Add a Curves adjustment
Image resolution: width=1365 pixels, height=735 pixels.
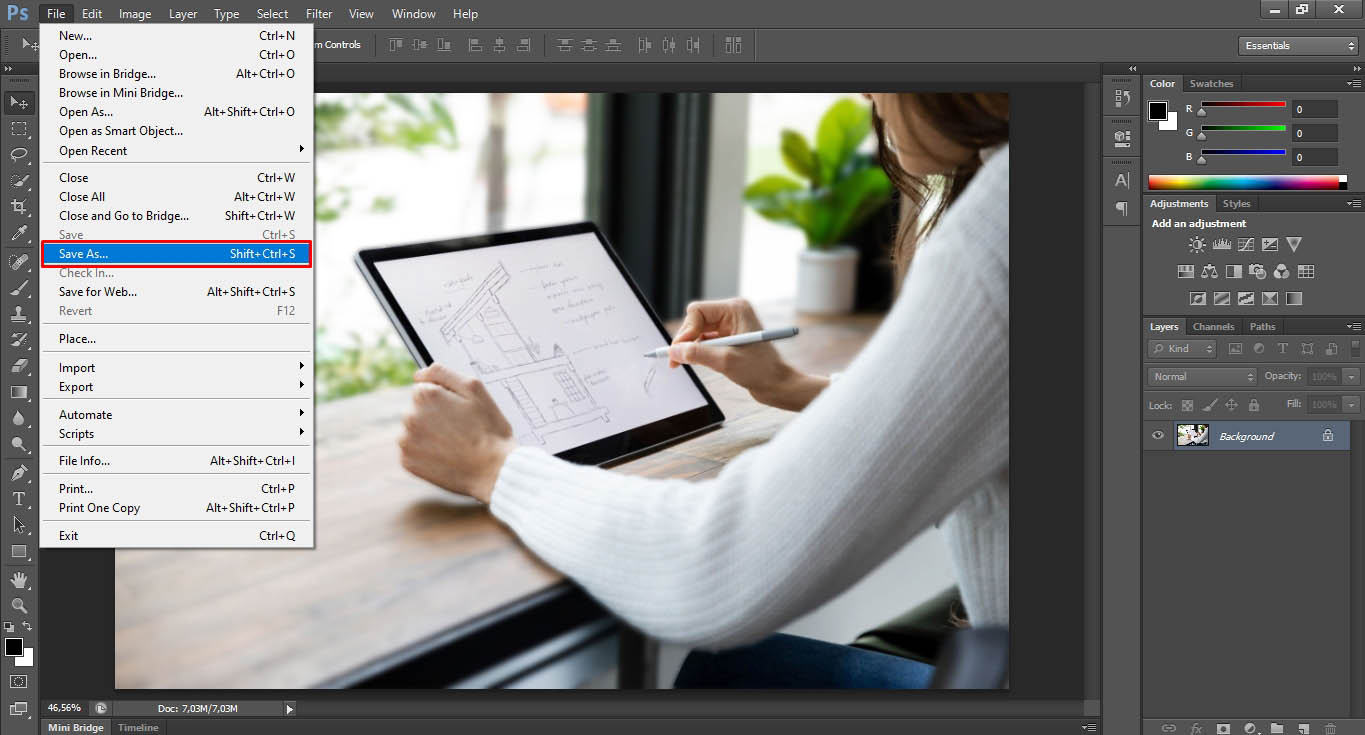tap(1245, 244)
